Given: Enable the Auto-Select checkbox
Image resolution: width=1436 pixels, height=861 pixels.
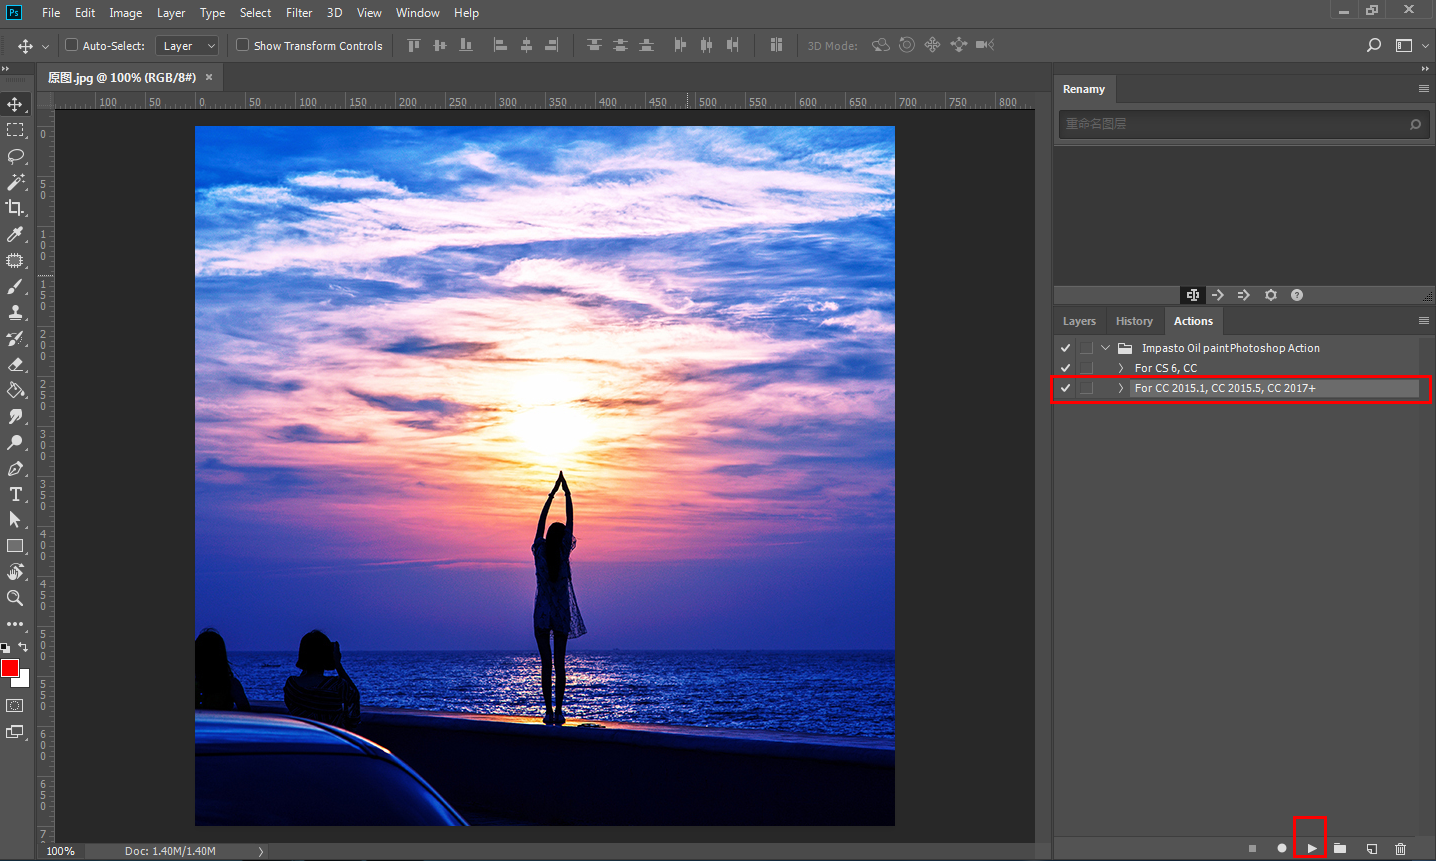Looking at the screenshot, I should click(71, 45).
